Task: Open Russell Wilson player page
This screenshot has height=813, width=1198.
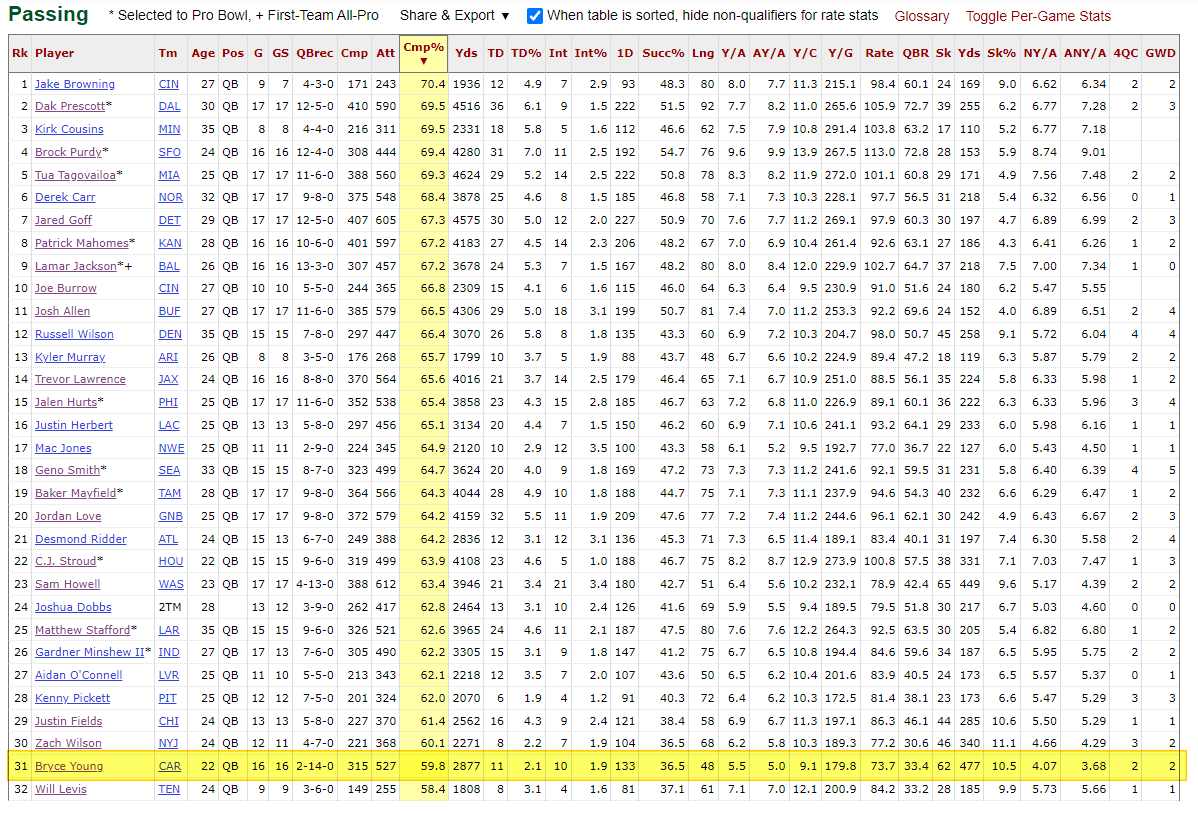Action: click(74, 334)
